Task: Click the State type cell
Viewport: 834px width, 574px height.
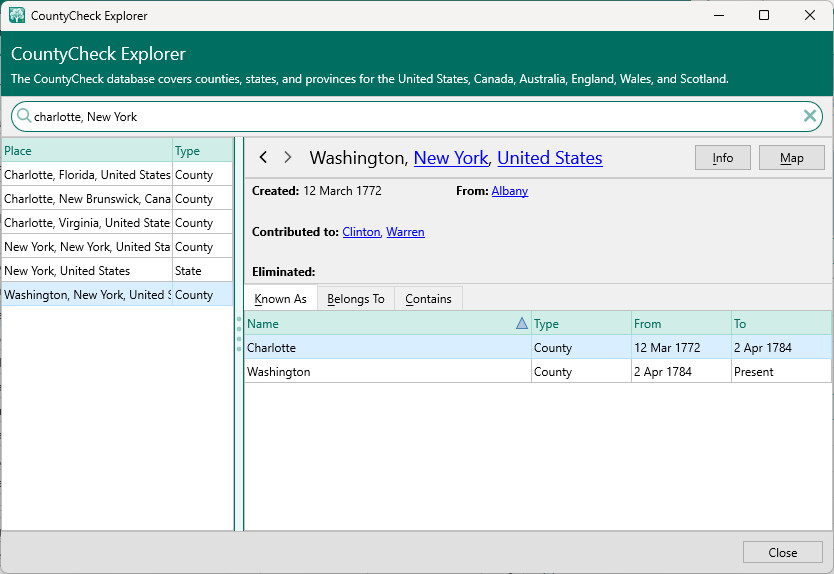Action: click(203, 270)
